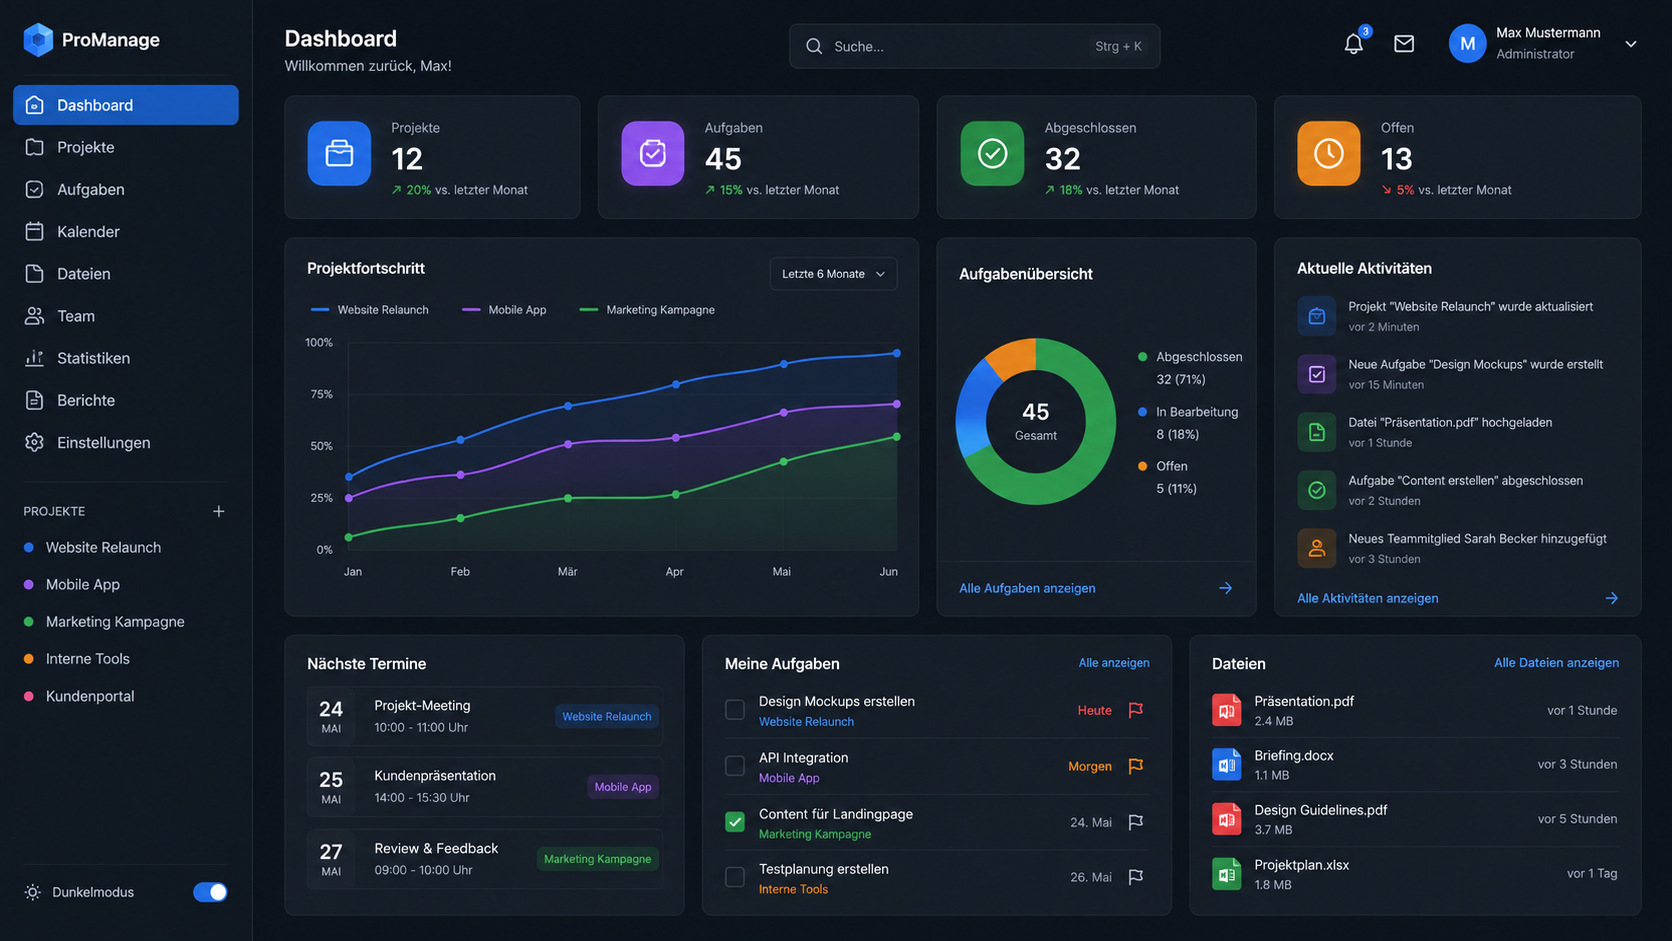Click the orange Offen segment of the donut chart

[1012, 357]
